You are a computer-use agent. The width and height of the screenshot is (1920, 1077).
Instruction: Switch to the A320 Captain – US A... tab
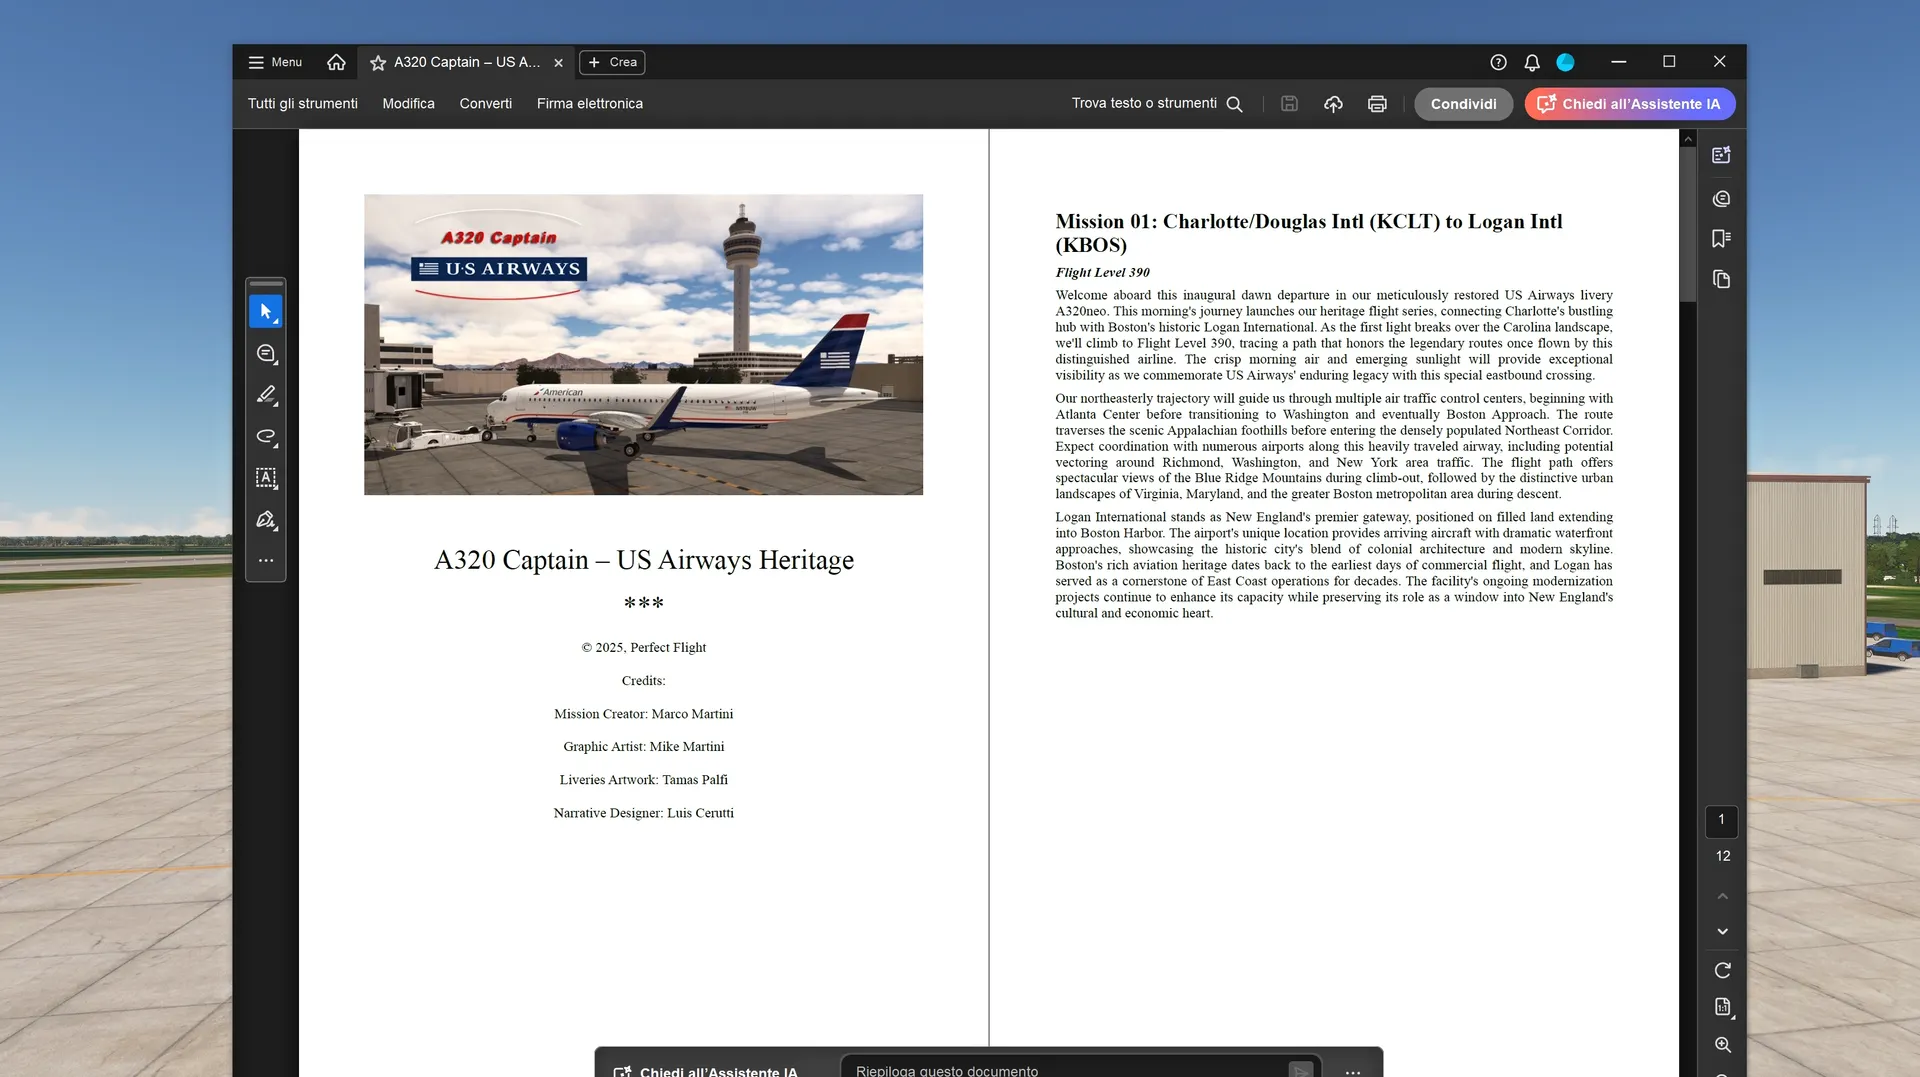point(467,62)
